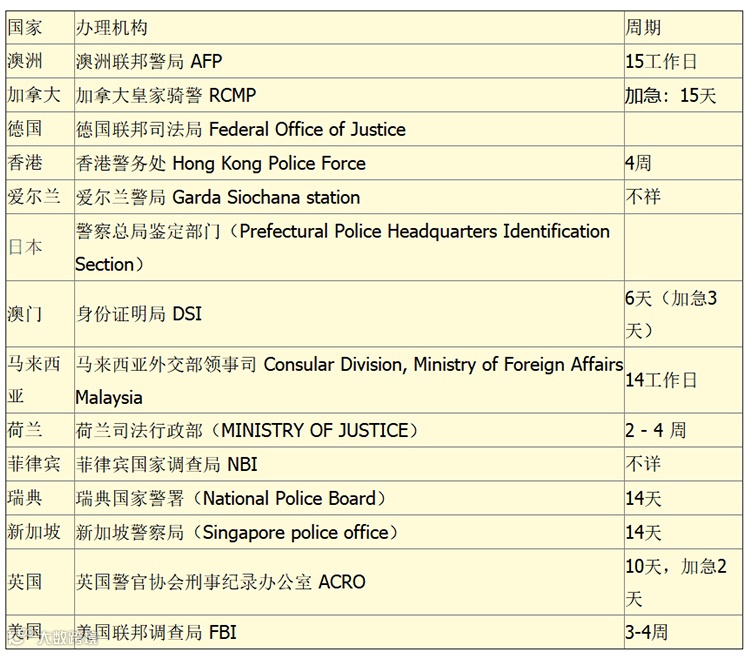The height and width of the screenshot is (652, 746).
Task: Select the 菲律宾 country cell
Action: pyautogui.click(x=40, y=464)
